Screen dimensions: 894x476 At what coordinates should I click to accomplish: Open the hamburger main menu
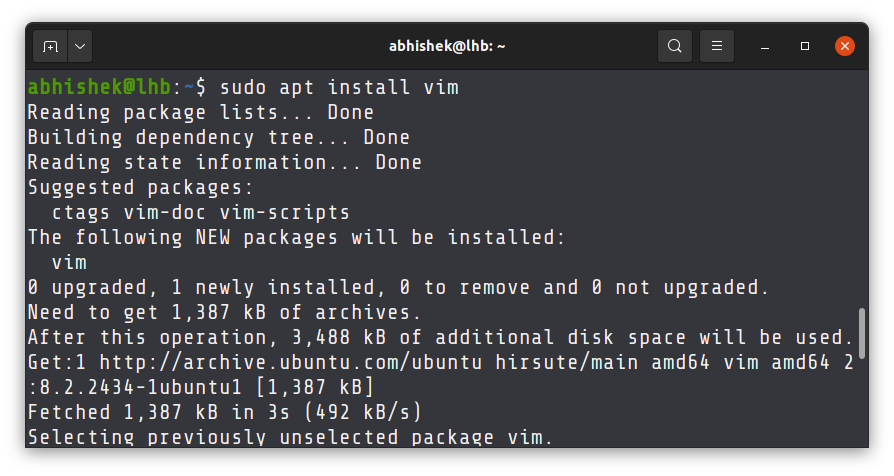pos(716,46)
